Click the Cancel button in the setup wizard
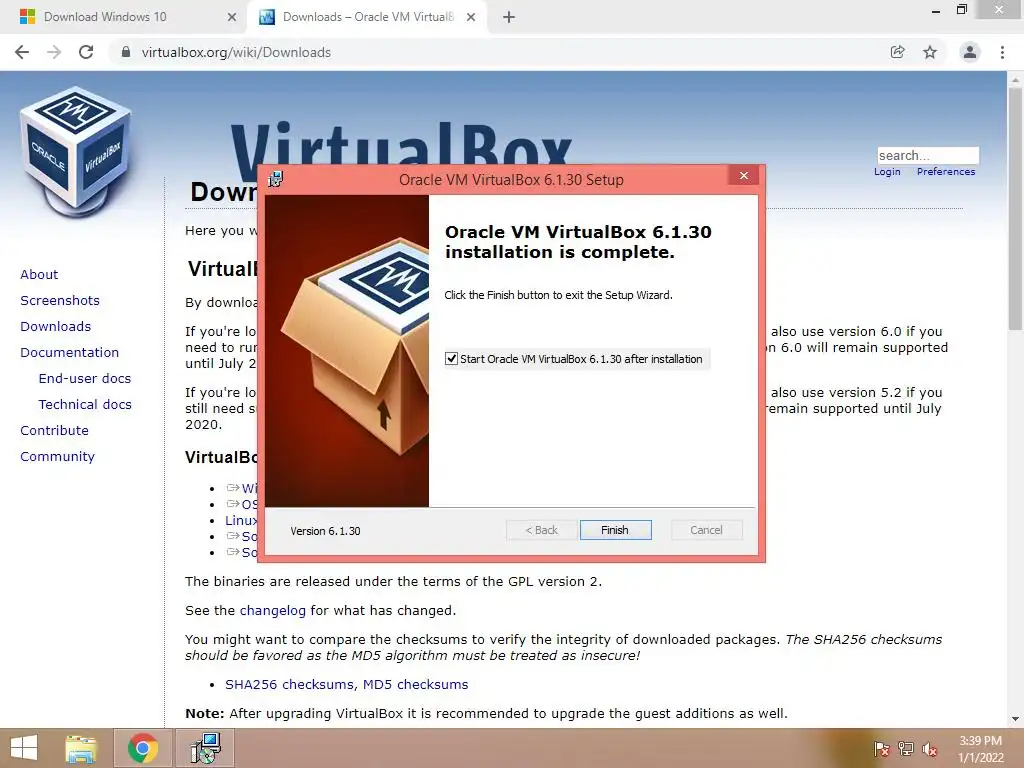Viewport: 1024px width, 768px height. point(707,530)
